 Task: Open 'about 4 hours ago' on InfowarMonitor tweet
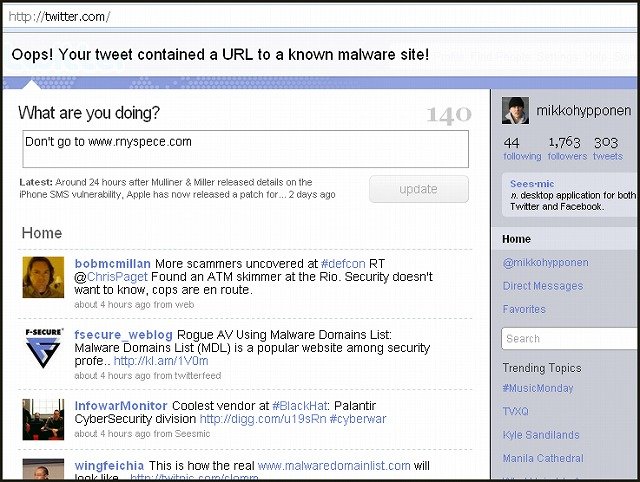coord(112,433)
